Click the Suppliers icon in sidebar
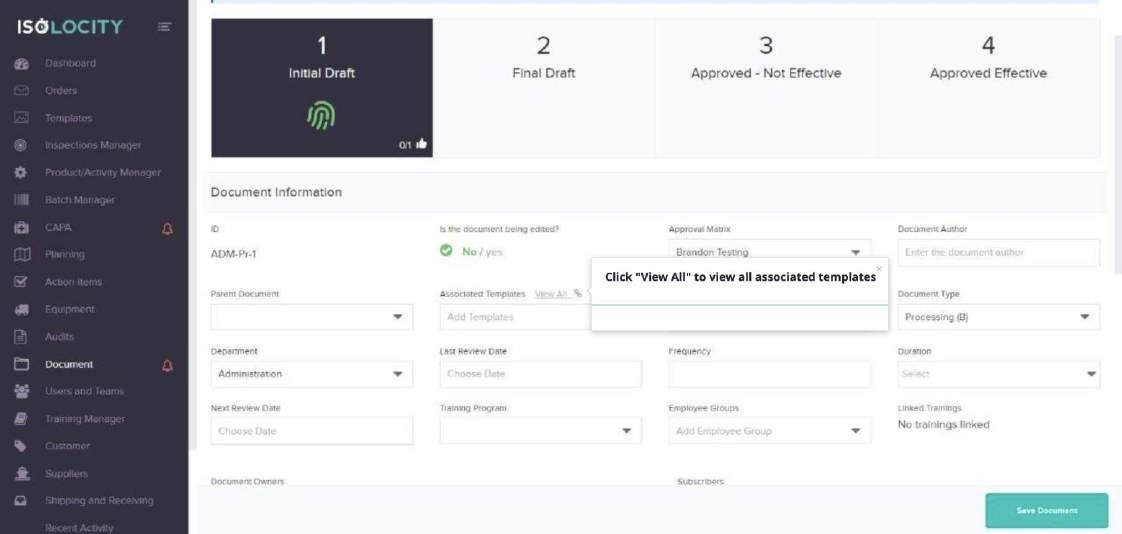Image resolution: width=1122 pixels, height=534 pixels. point(21,473)
